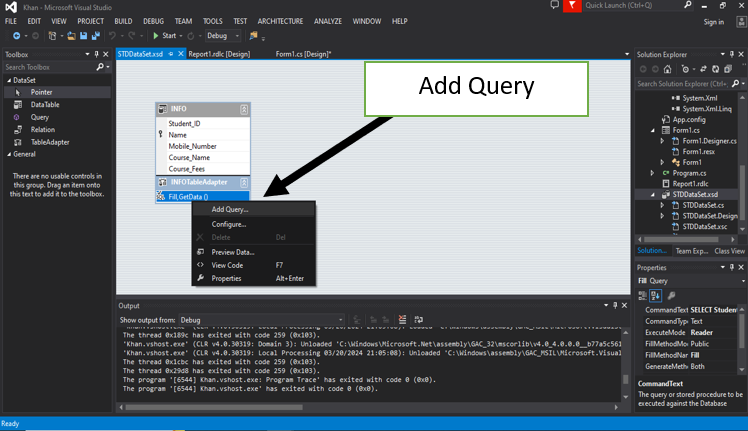This screenshot has height=431, width=748.
Task: Click the red notifications flag icon
Action: coord(572,6)
